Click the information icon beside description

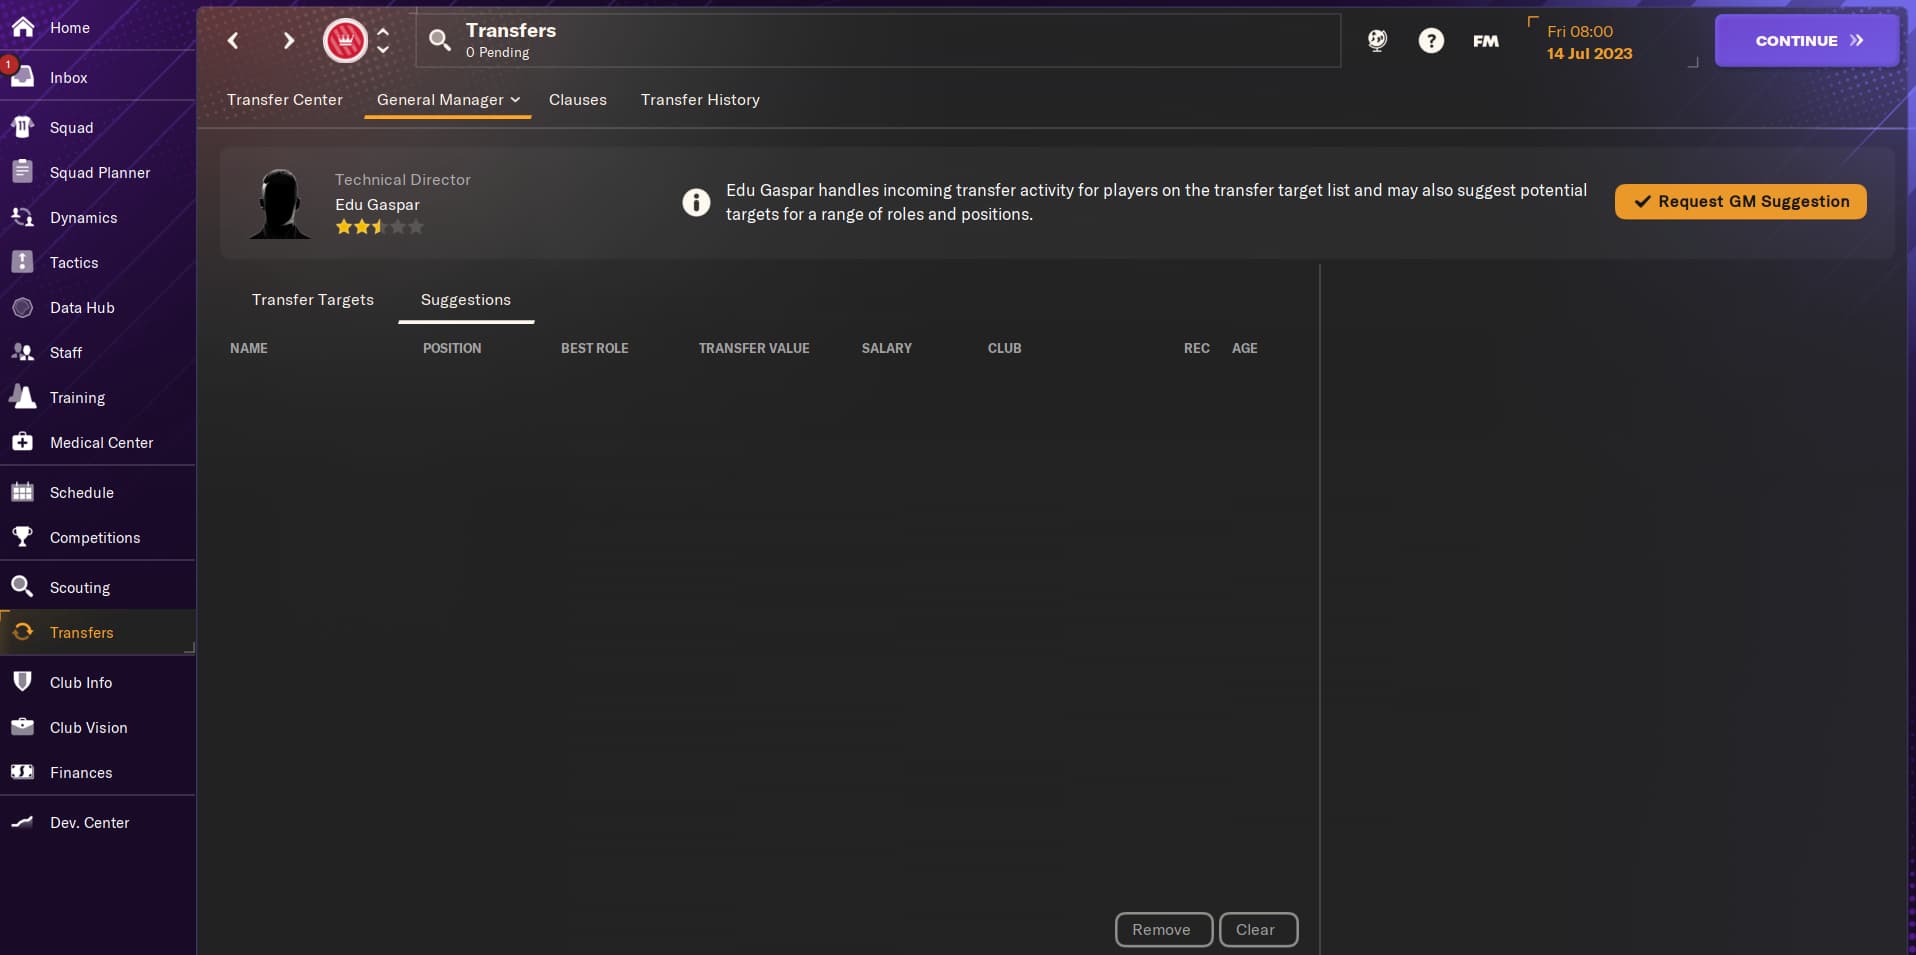tap(696, 202)
